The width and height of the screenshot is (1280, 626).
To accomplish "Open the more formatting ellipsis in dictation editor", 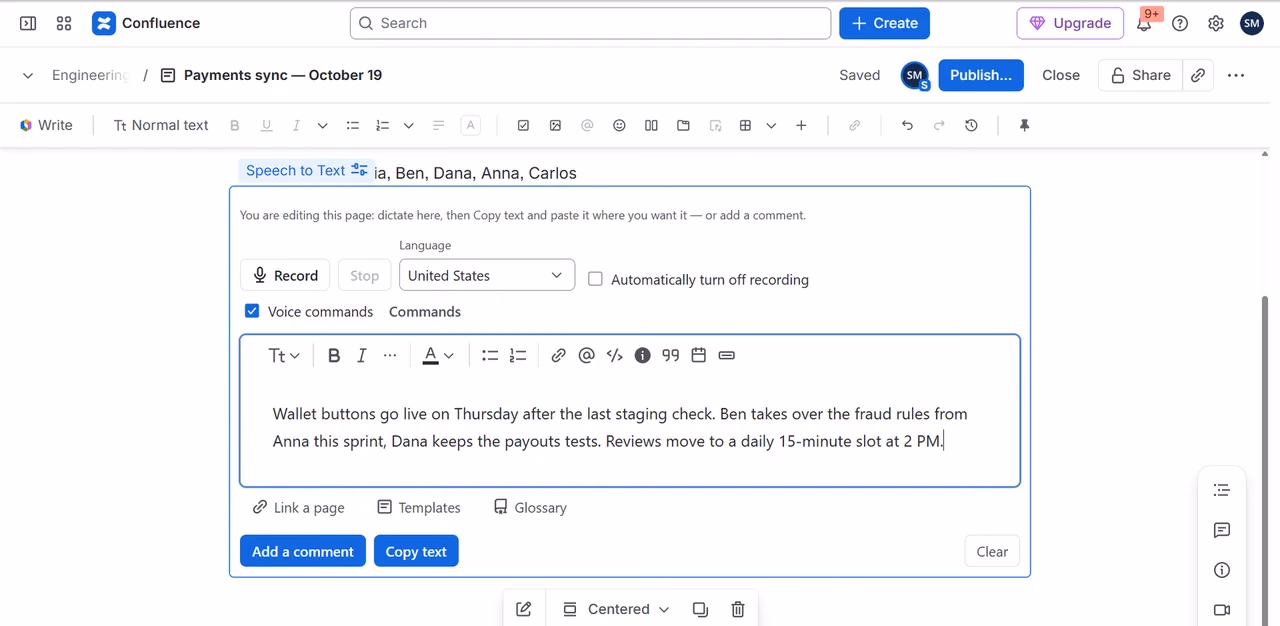I will (390, 355).
